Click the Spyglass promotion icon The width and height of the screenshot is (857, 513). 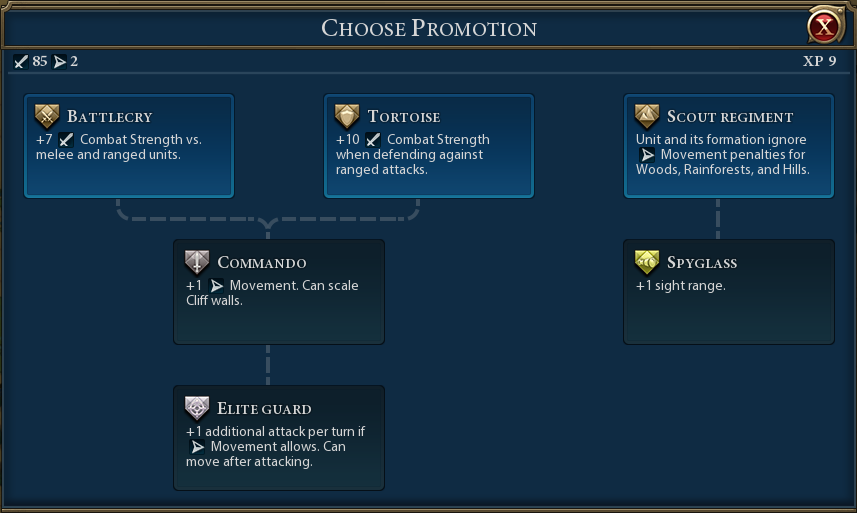pyautogui.click(x=647, y=262)
